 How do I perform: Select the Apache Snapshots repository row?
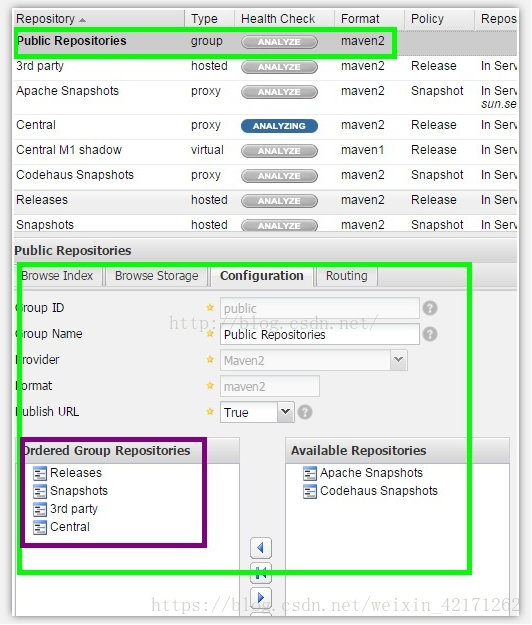[x=265, y=97]
